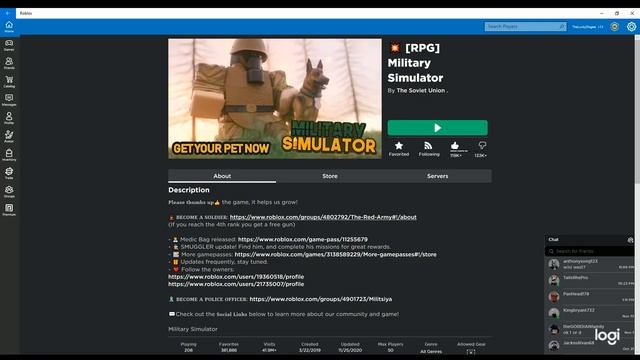Image resolution: width=640 pixels, height=360 pixels.
Task: Open chat with Kingbryant732
Action: [590, 313]
